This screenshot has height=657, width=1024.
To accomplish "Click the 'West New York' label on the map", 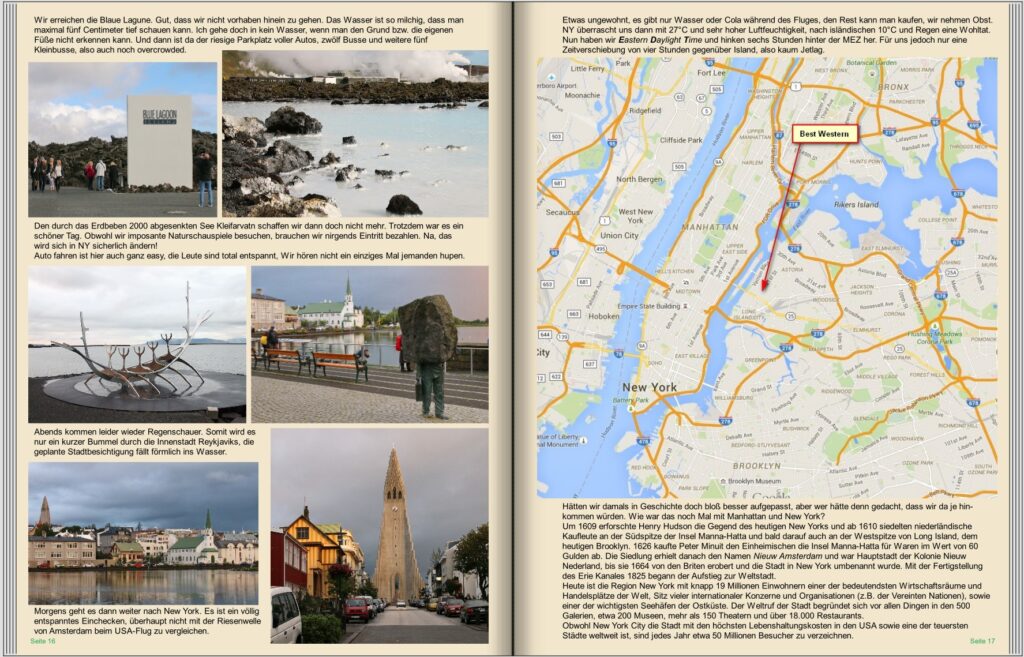I will (635, 216).
